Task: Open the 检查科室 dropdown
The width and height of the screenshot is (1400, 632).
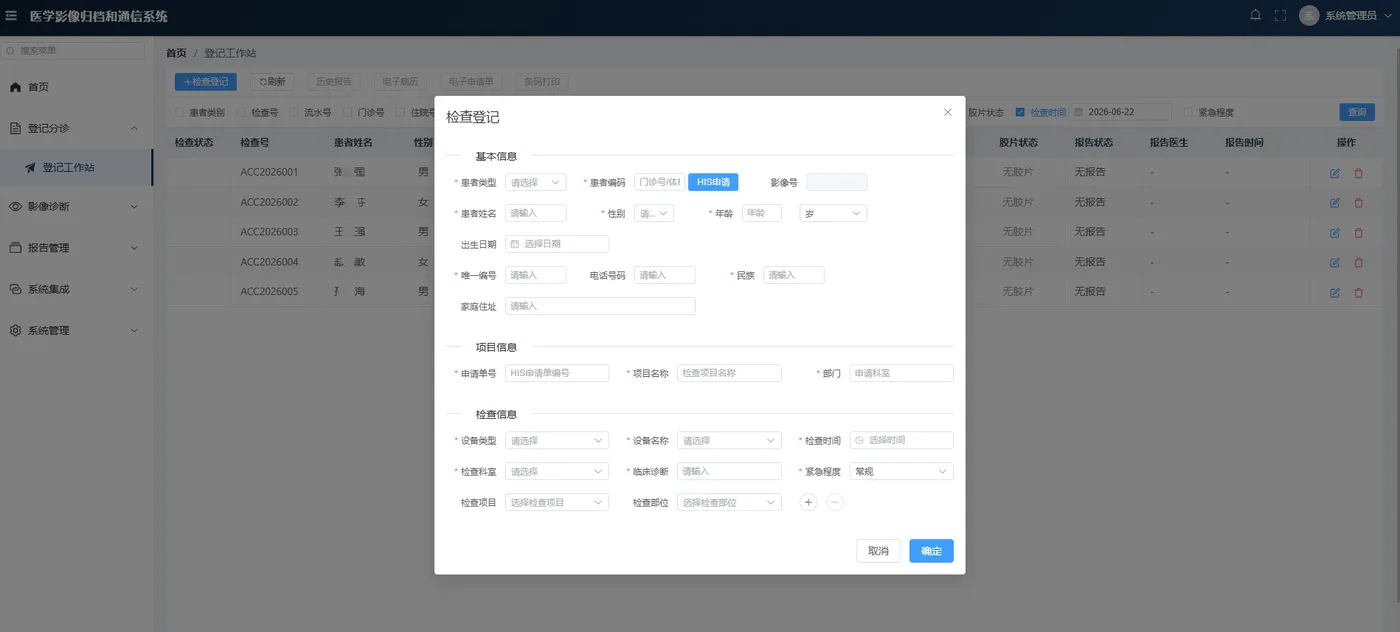Action: (x=557, y=471)
